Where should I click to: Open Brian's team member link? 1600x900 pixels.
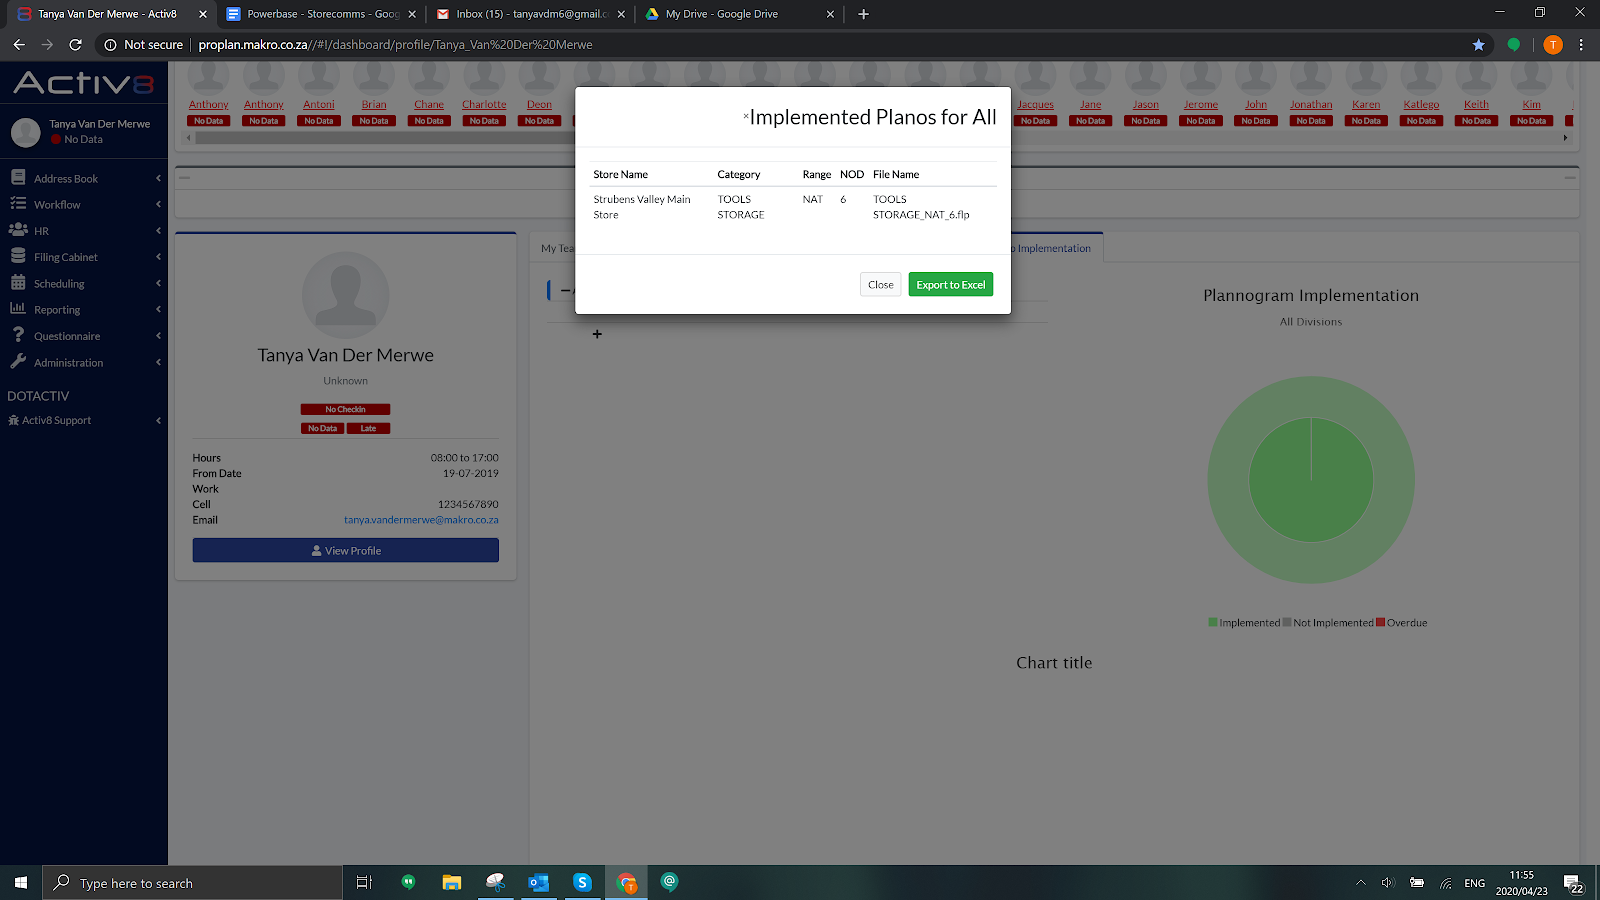[x=374, y=104]
